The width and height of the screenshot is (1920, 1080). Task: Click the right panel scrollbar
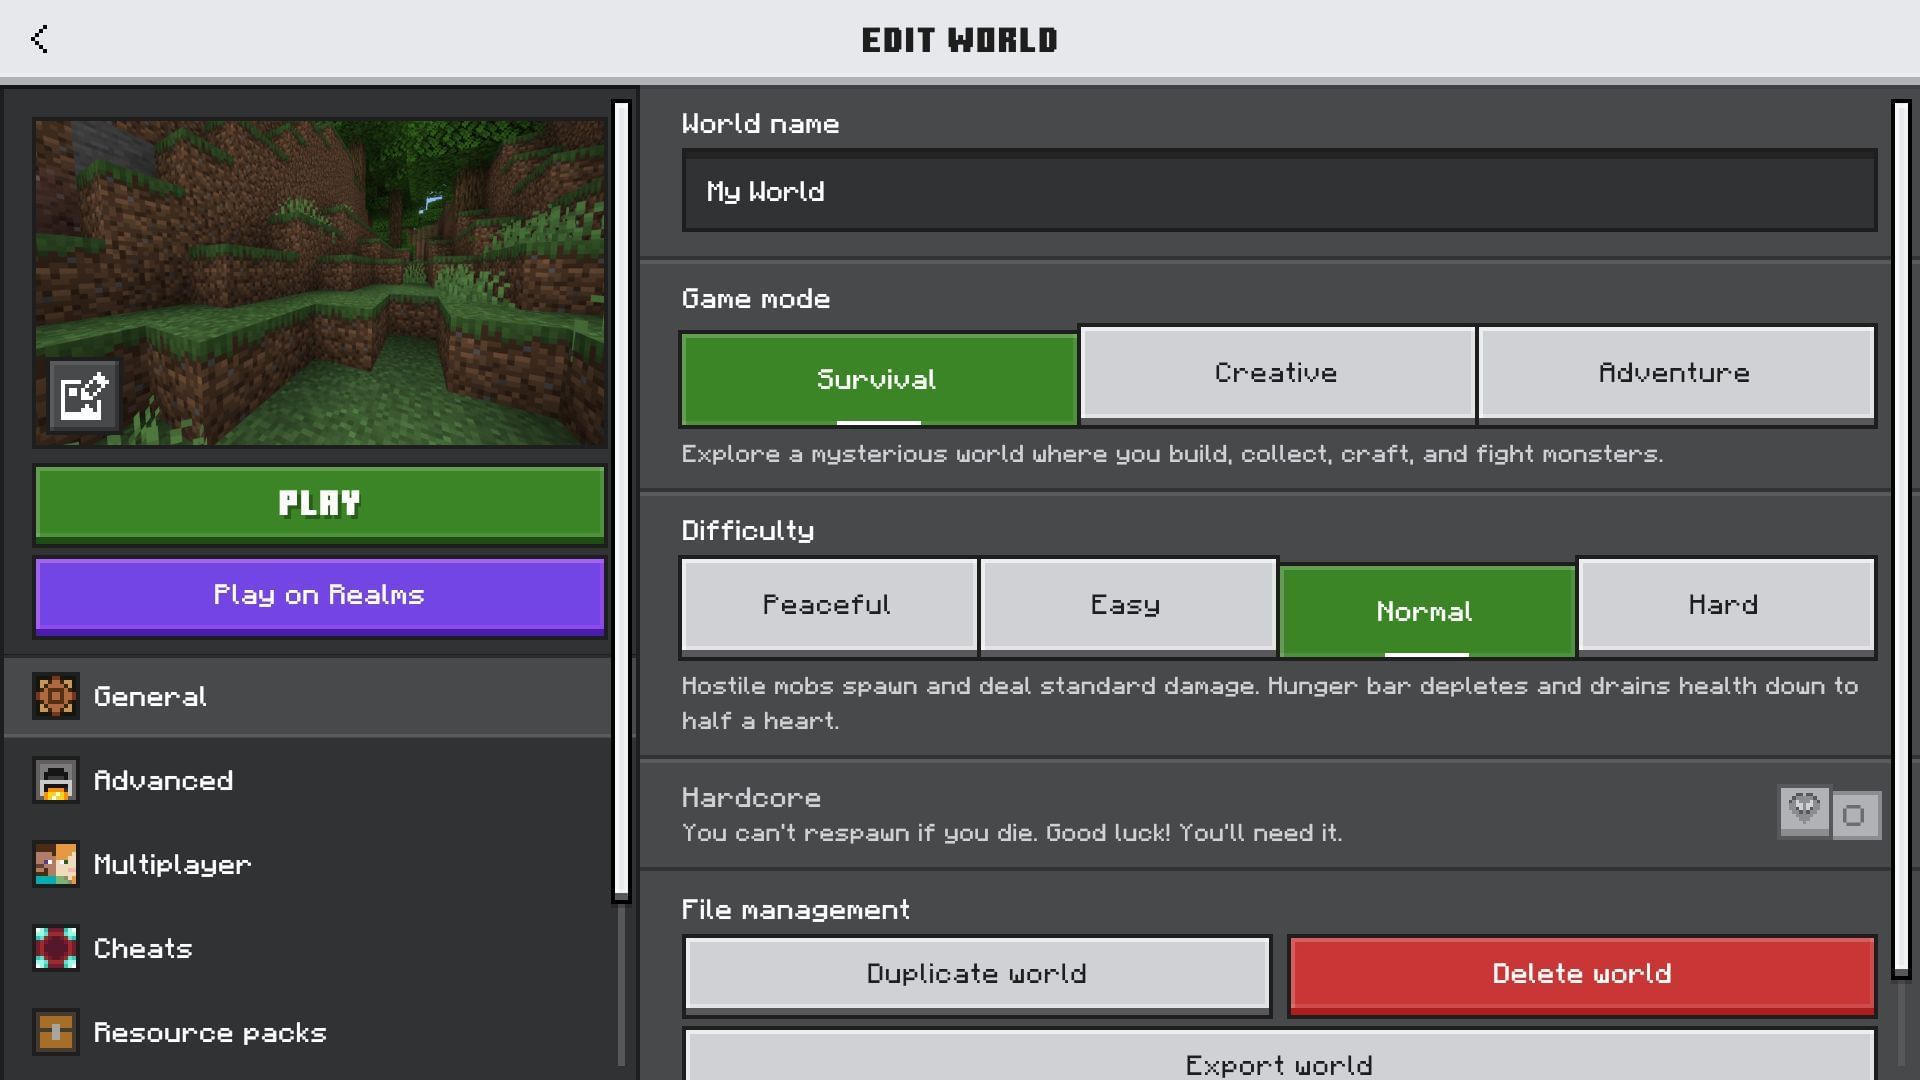1901,540
